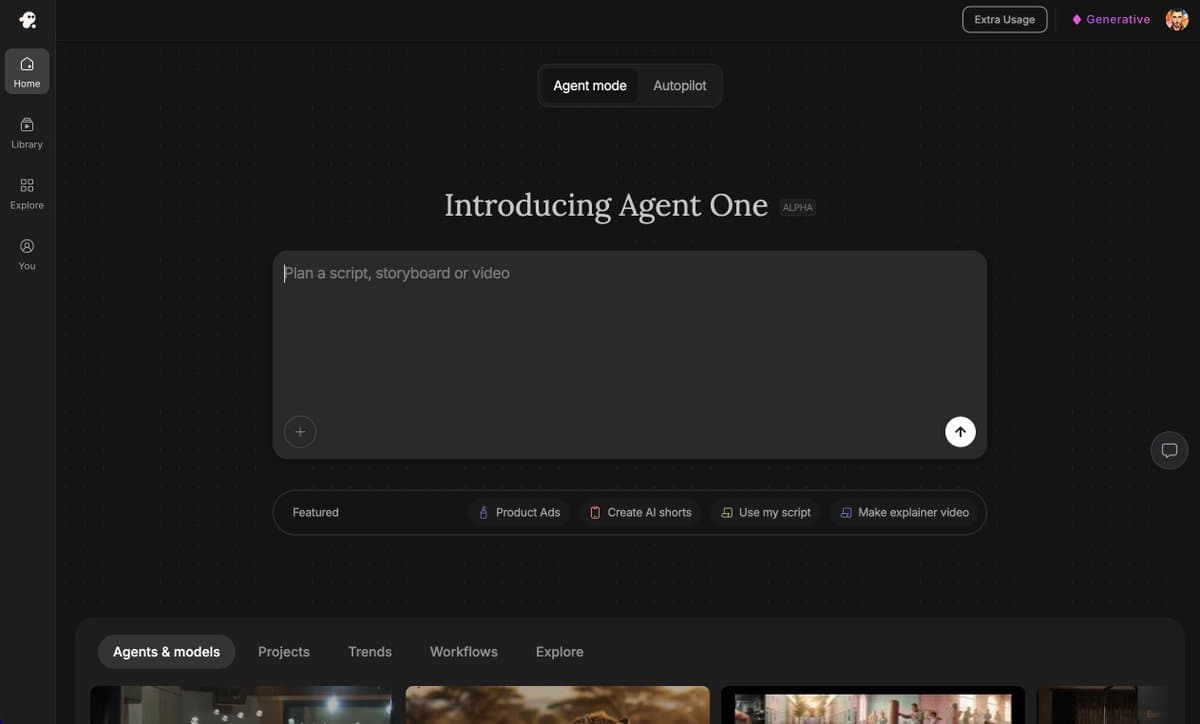
Task: Select the Workflows tab
Action: pyautogui.click(x=464, y=652)
